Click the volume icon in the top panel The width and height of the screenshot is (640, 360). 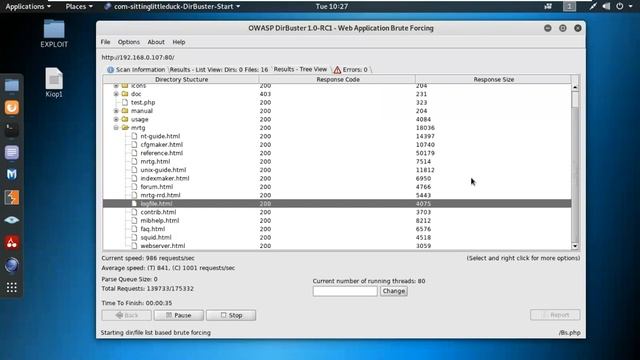[x=606, y=6]
